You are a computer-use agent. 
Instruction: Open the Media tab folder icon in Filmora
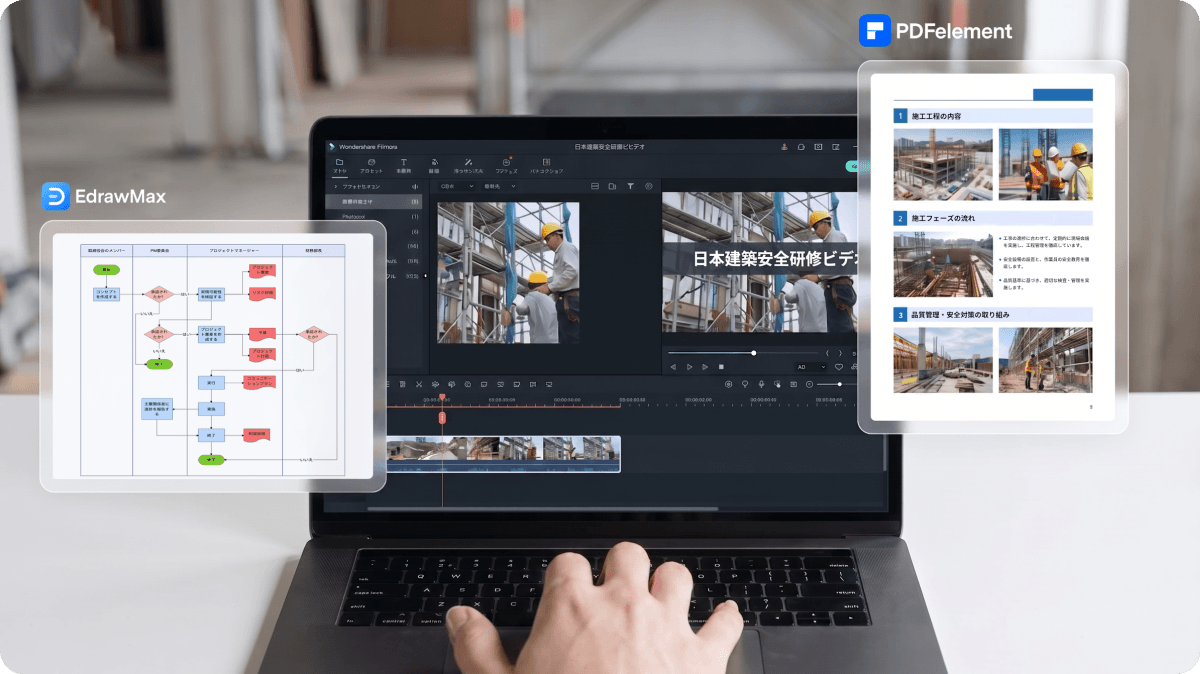340,162
